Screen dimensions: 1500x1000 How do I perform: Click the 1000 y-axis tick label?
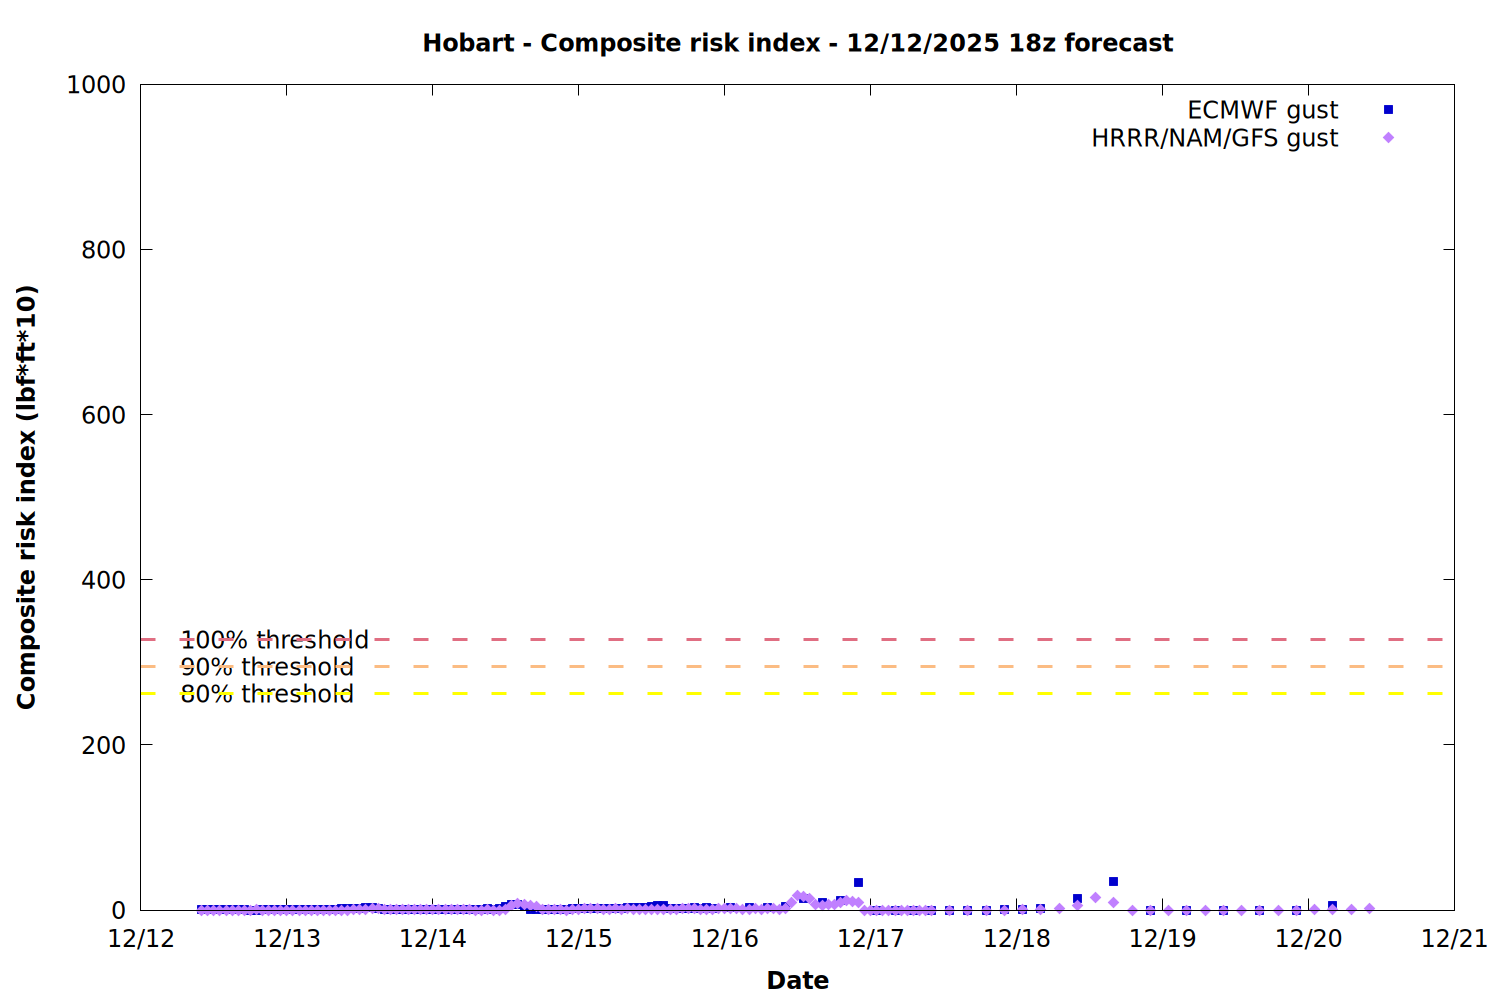click(96, 85)
